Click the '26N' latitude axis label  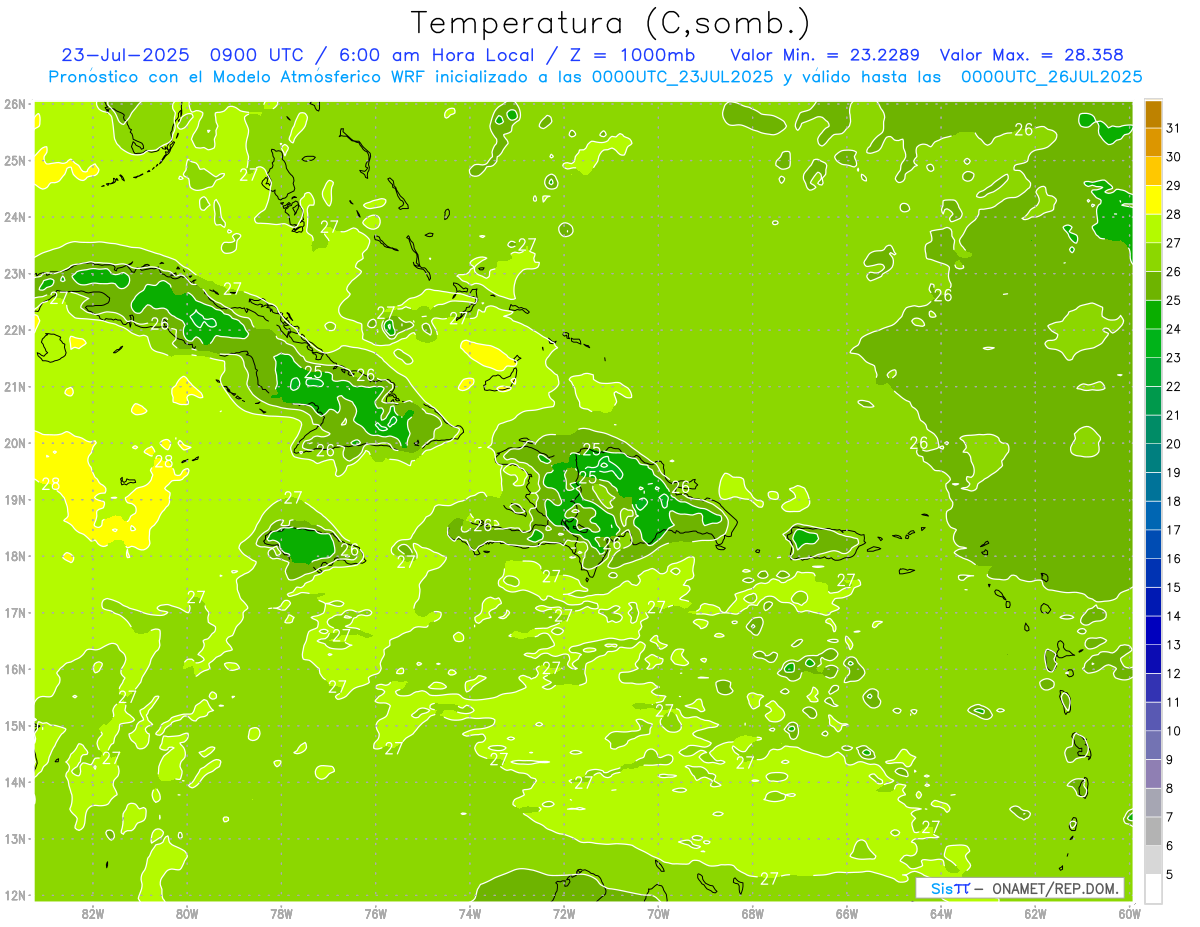(x=14, y=104)
